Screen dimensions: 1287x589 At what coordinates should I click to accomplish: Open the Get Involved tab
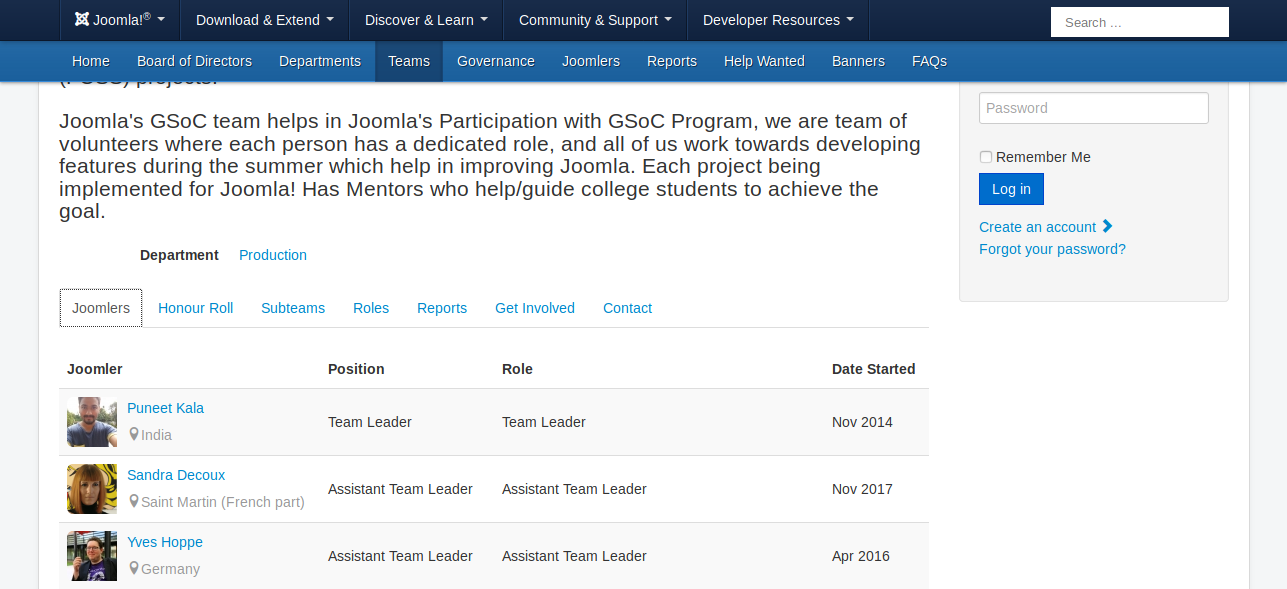(x=534, y=308)
